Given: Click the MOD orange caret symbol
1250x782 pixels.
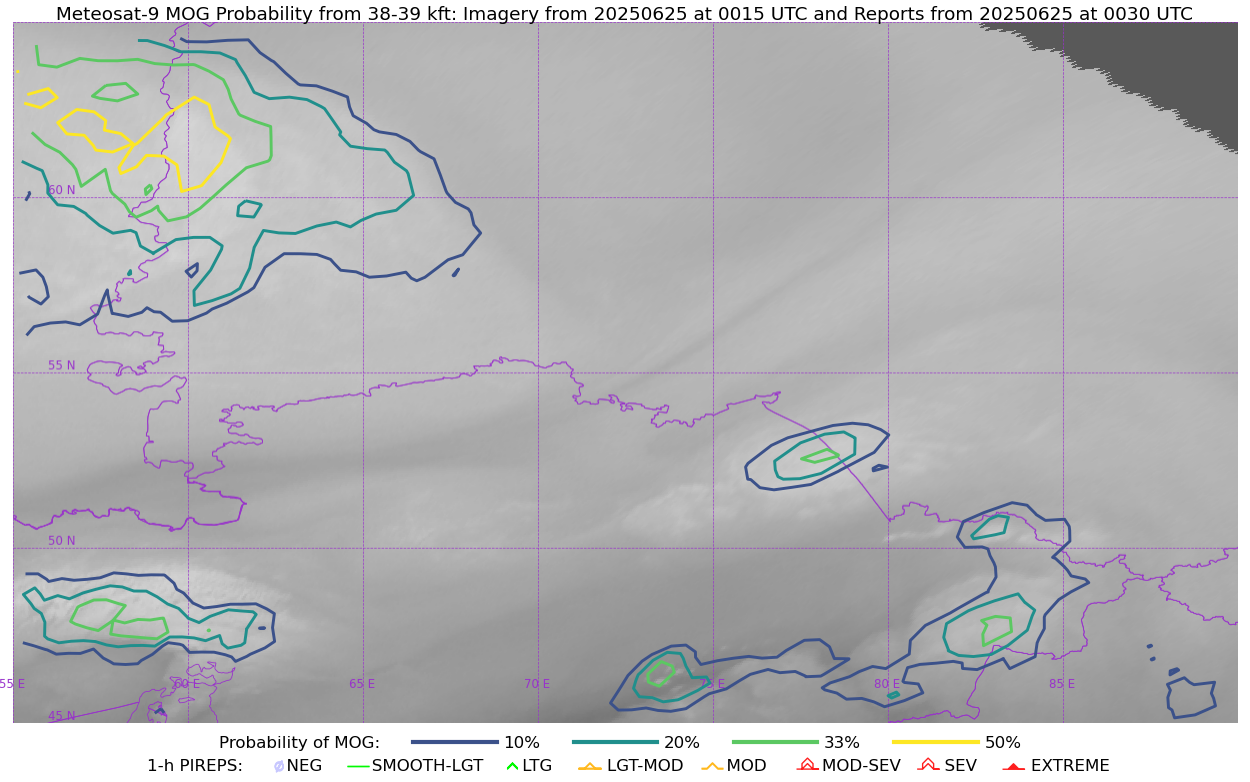Looking at the screenshot, I should 712,767.
